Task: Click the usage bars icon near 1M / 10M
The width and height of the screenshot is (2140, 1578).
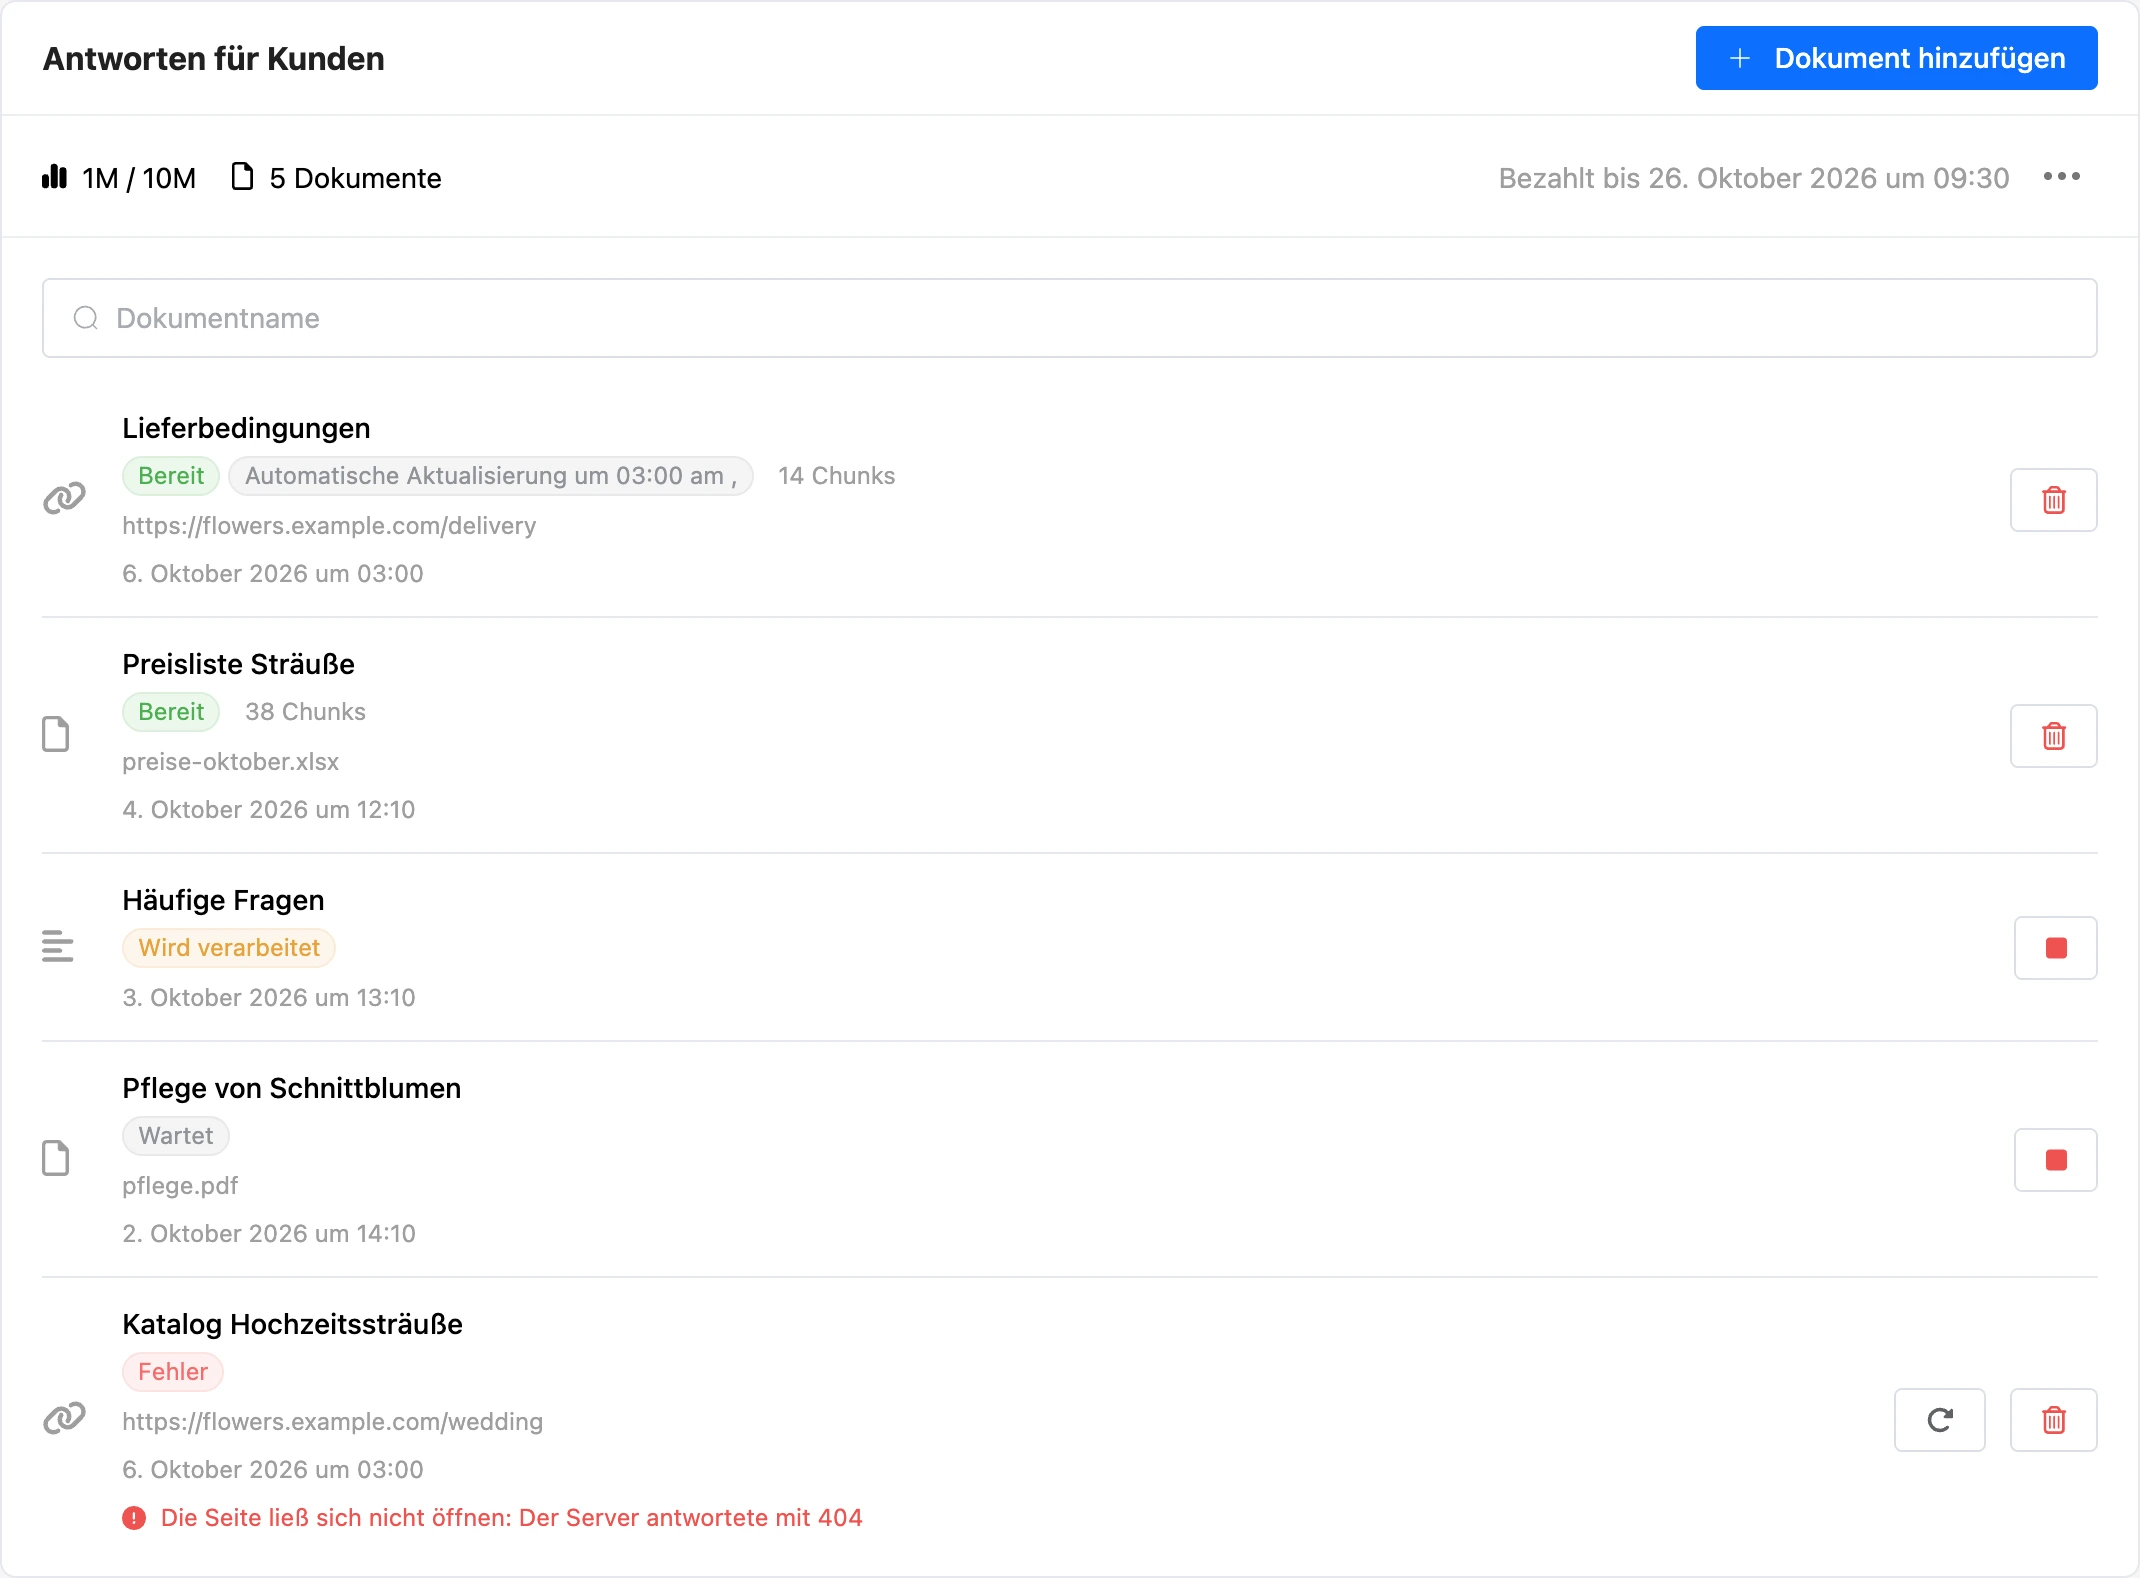Action: coord(54,177)
